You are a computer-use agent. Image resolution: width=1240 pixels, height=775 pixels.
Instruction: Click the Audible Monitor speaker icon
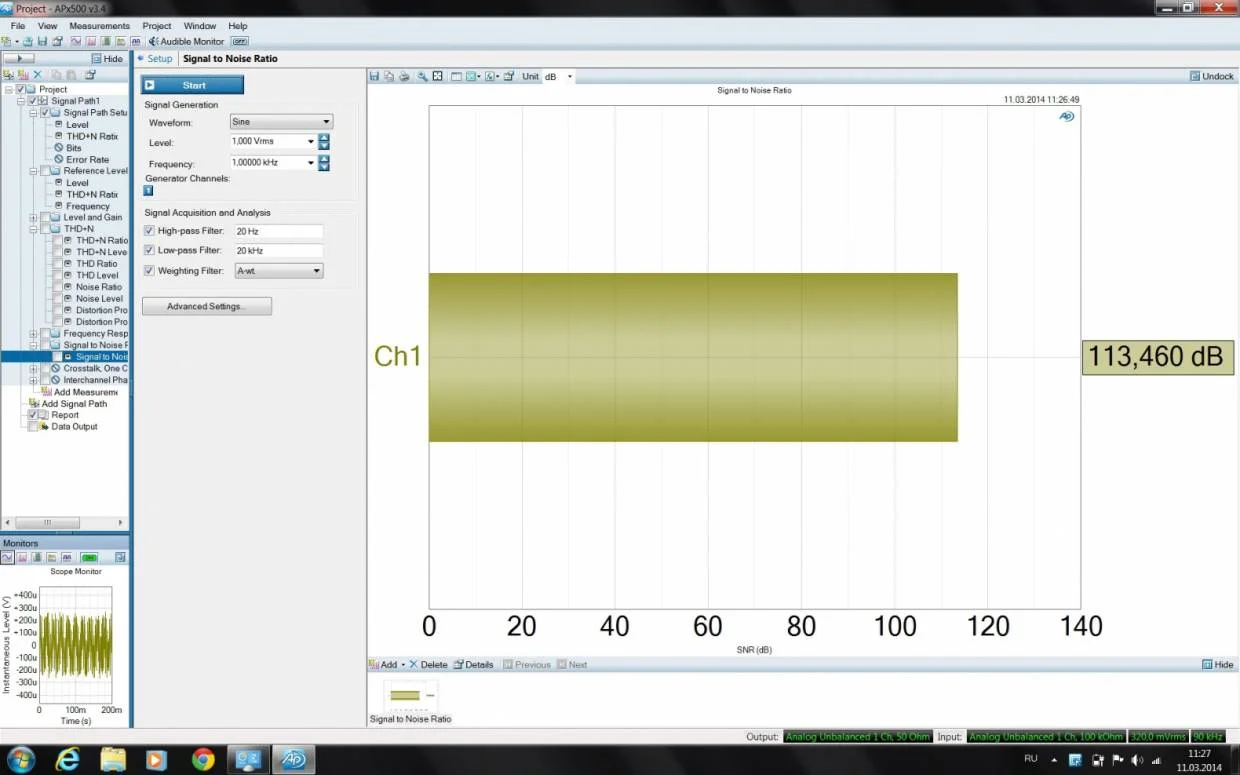click(x=154, y=41)
